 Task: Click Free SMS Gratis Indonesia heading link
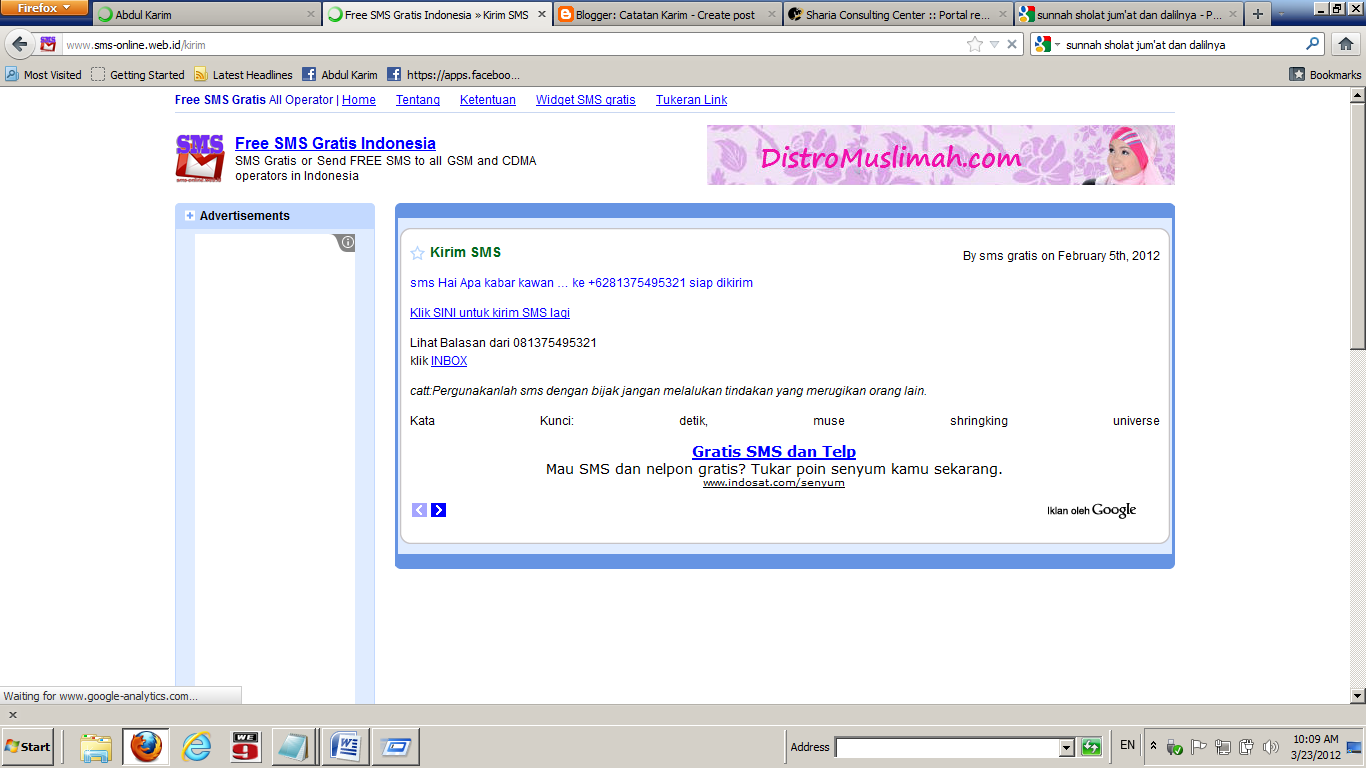point(335,143)
